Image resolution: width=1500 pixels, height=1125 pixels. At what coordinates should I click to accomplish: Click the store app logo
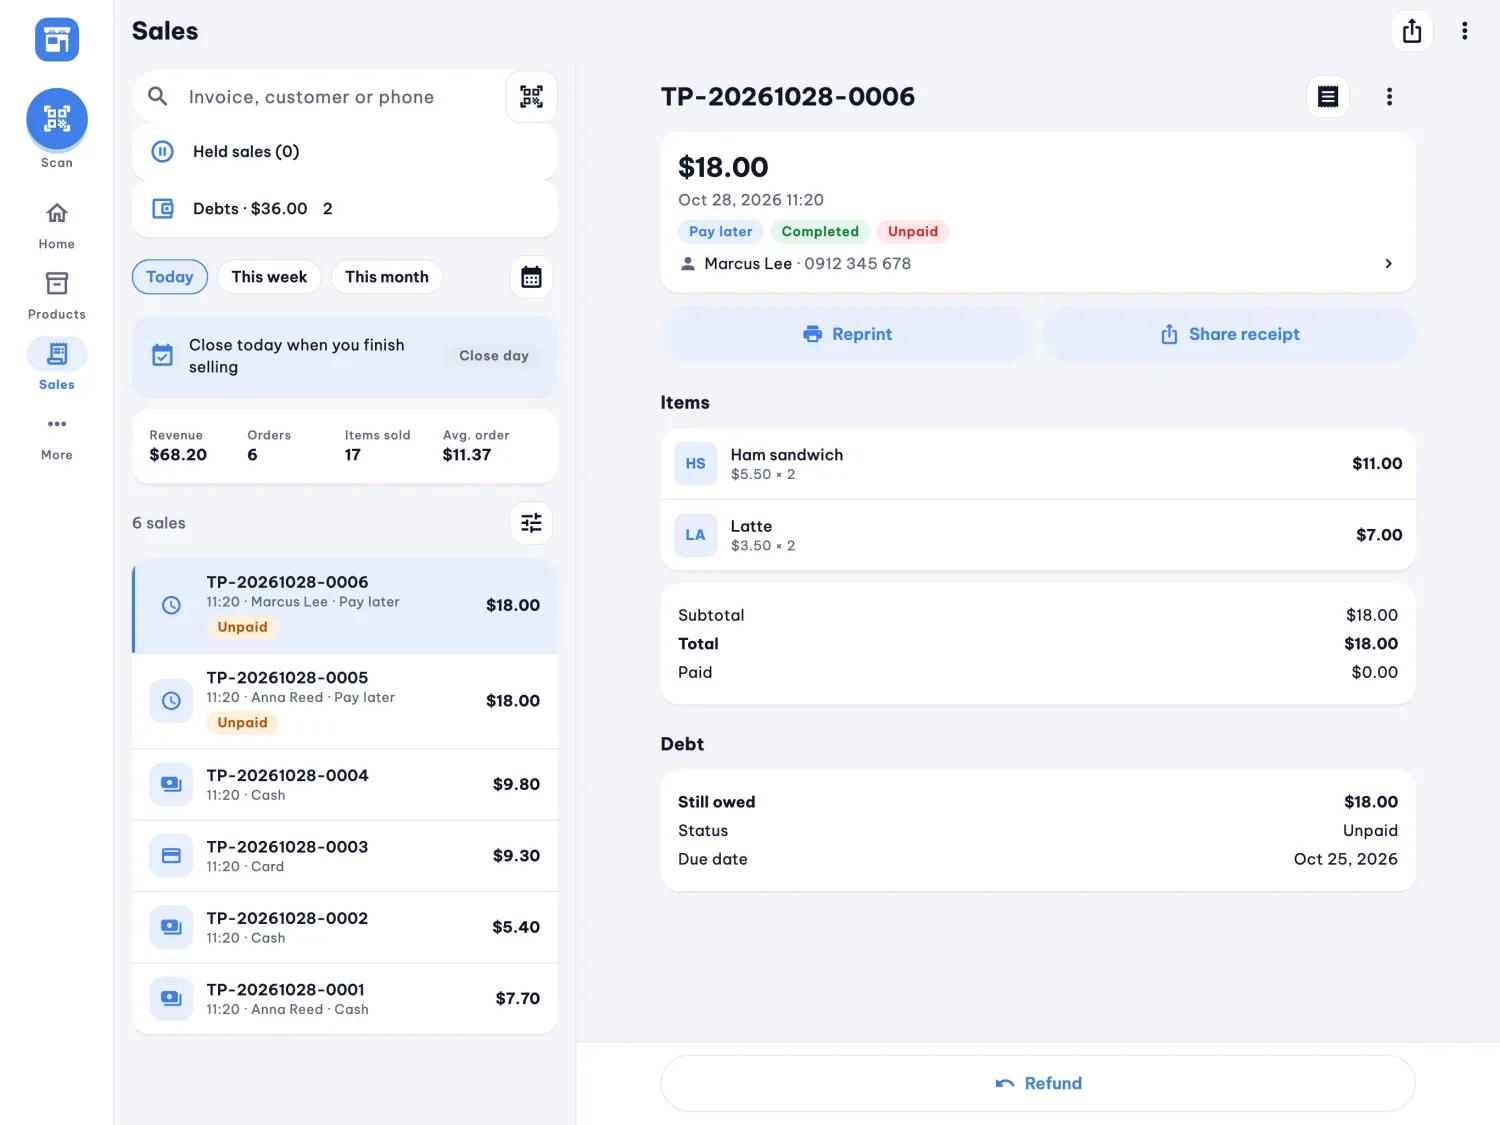[57, 40]
